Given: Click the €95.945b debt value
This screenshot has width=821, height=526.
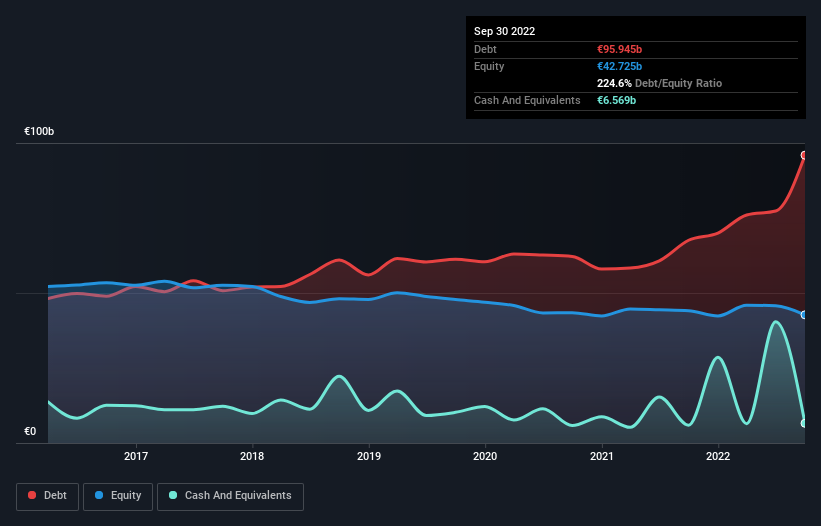Looking at the screenshot, I should [x=619, y=49].
